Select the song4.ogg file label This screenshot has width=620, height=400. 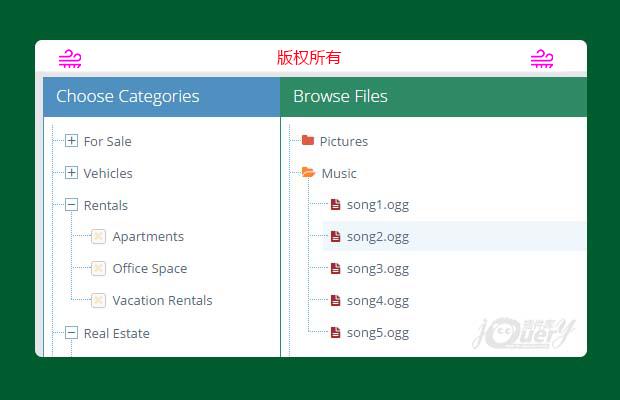(377, 301)
